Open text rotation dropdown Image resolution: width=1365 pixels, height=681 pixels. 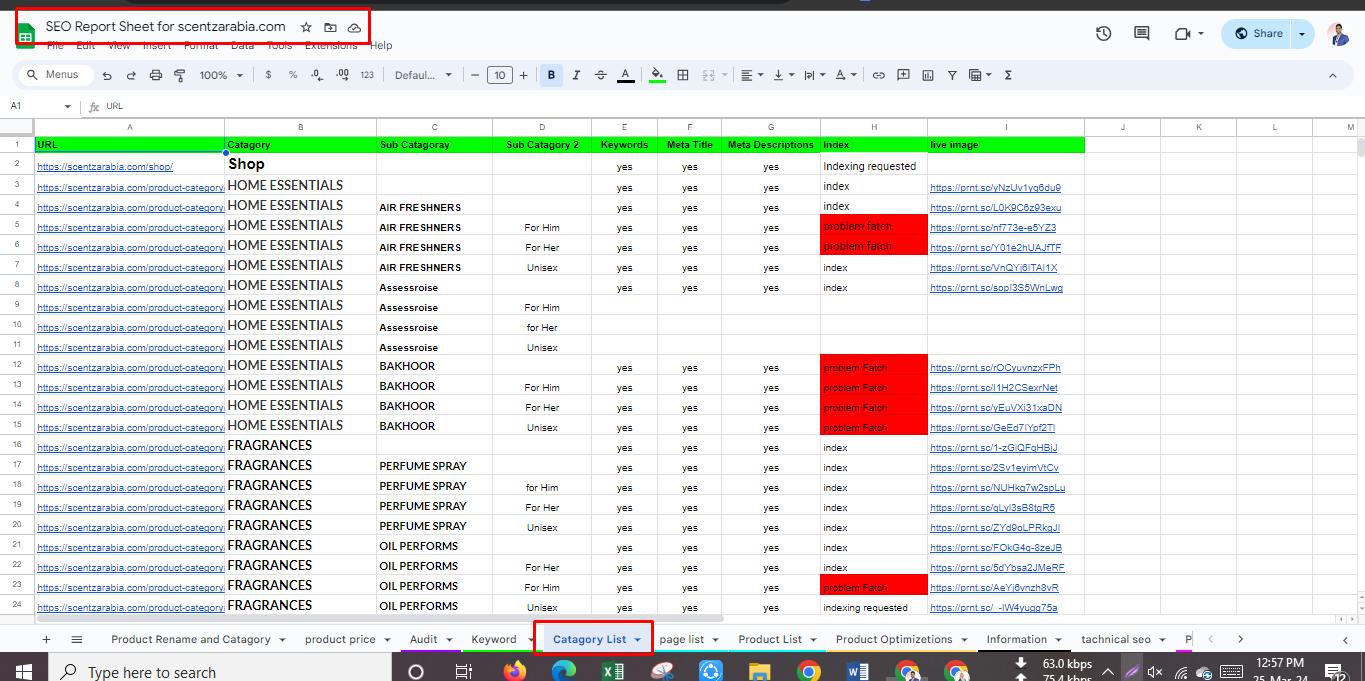[845, 75]
